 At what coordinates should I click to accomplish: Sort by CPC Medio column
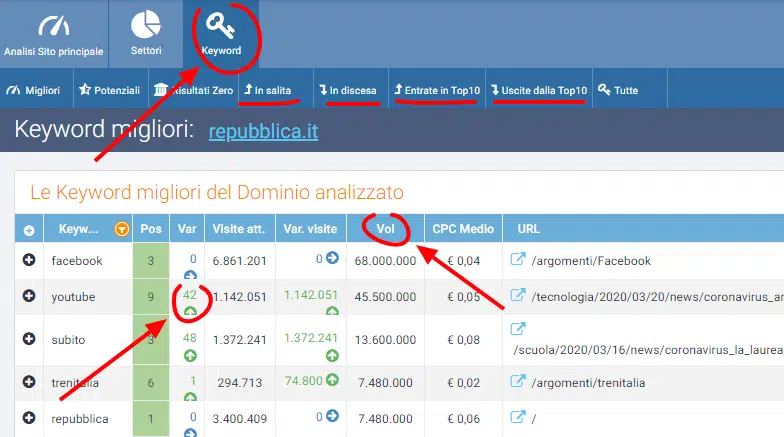[463, 229]
